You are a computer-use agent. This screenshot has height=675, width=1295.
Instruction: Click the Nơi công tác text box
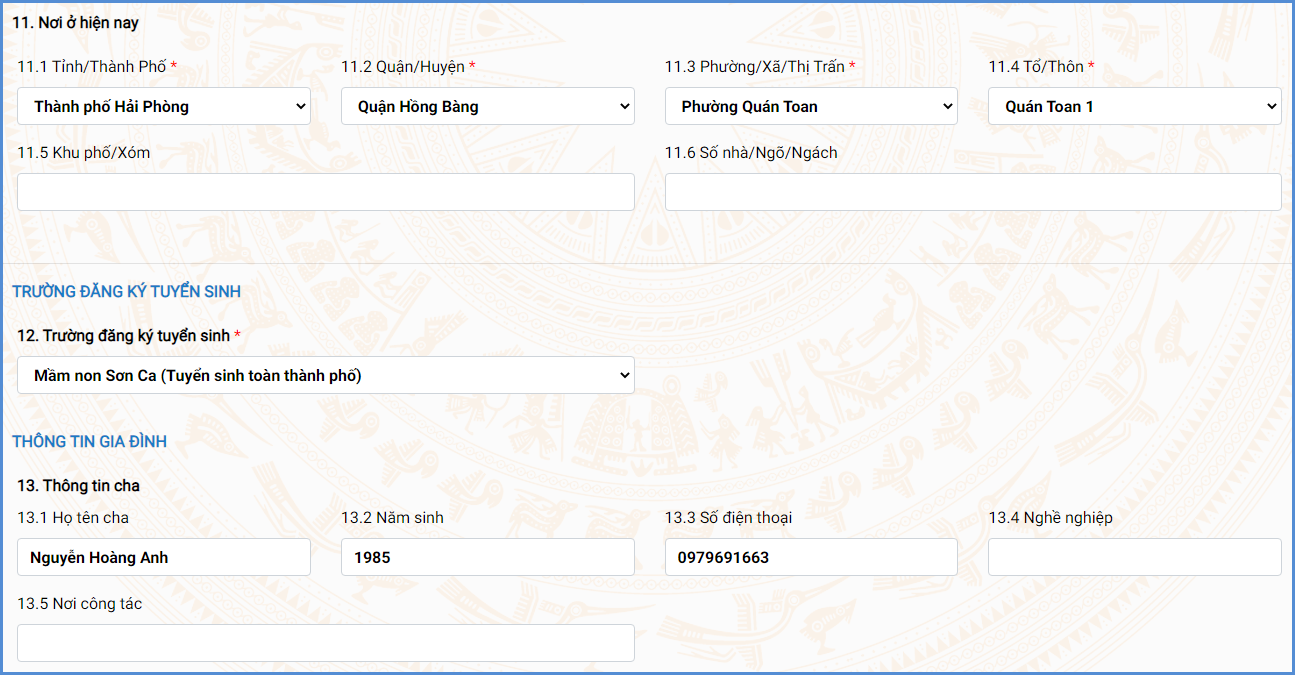click(326, 643)
